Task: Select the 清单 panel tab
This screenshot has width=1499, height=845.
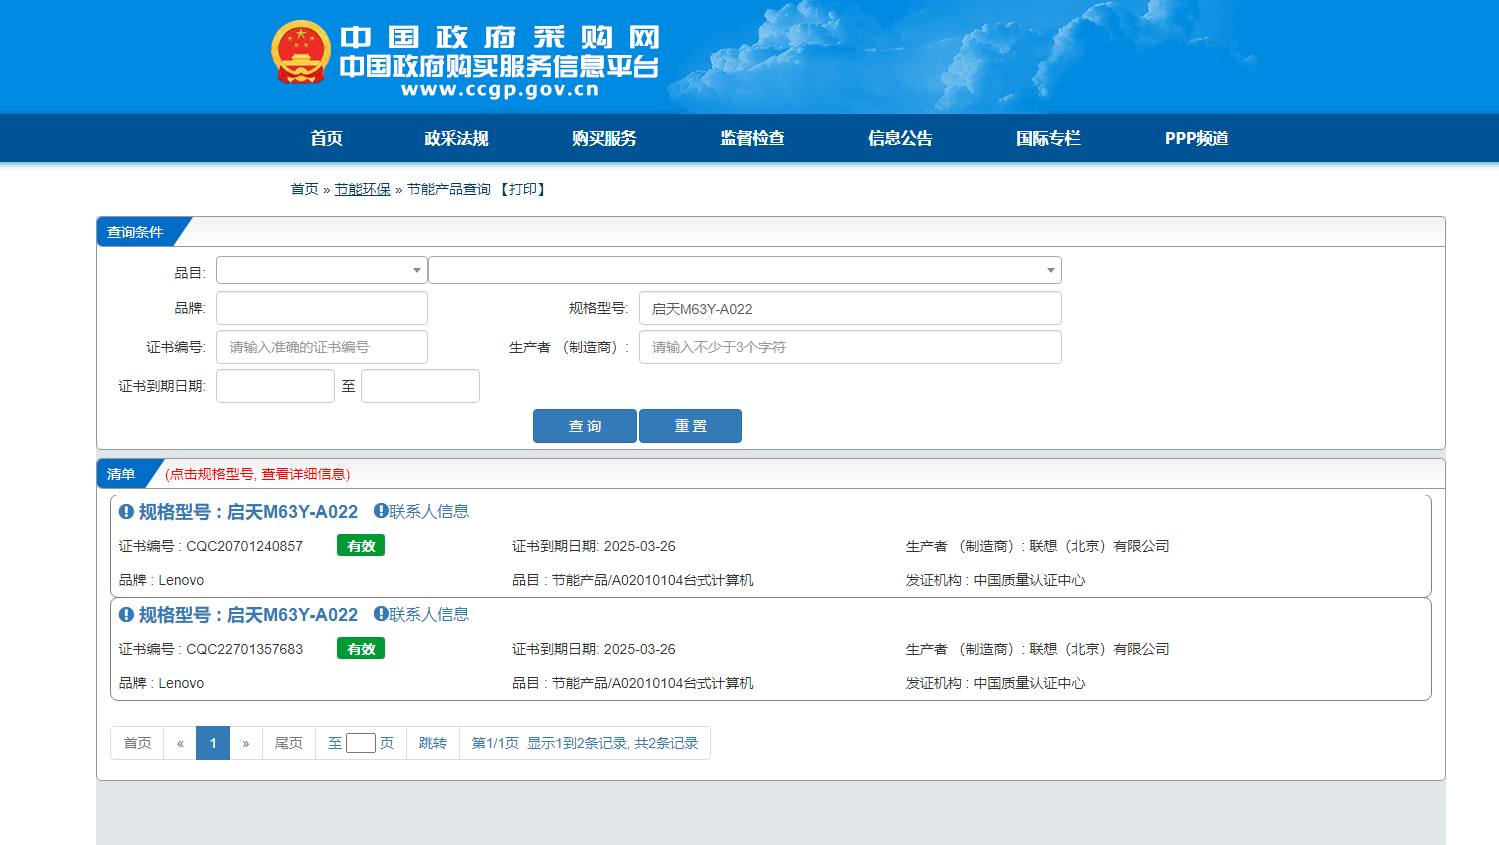Action: click(121, 474)
